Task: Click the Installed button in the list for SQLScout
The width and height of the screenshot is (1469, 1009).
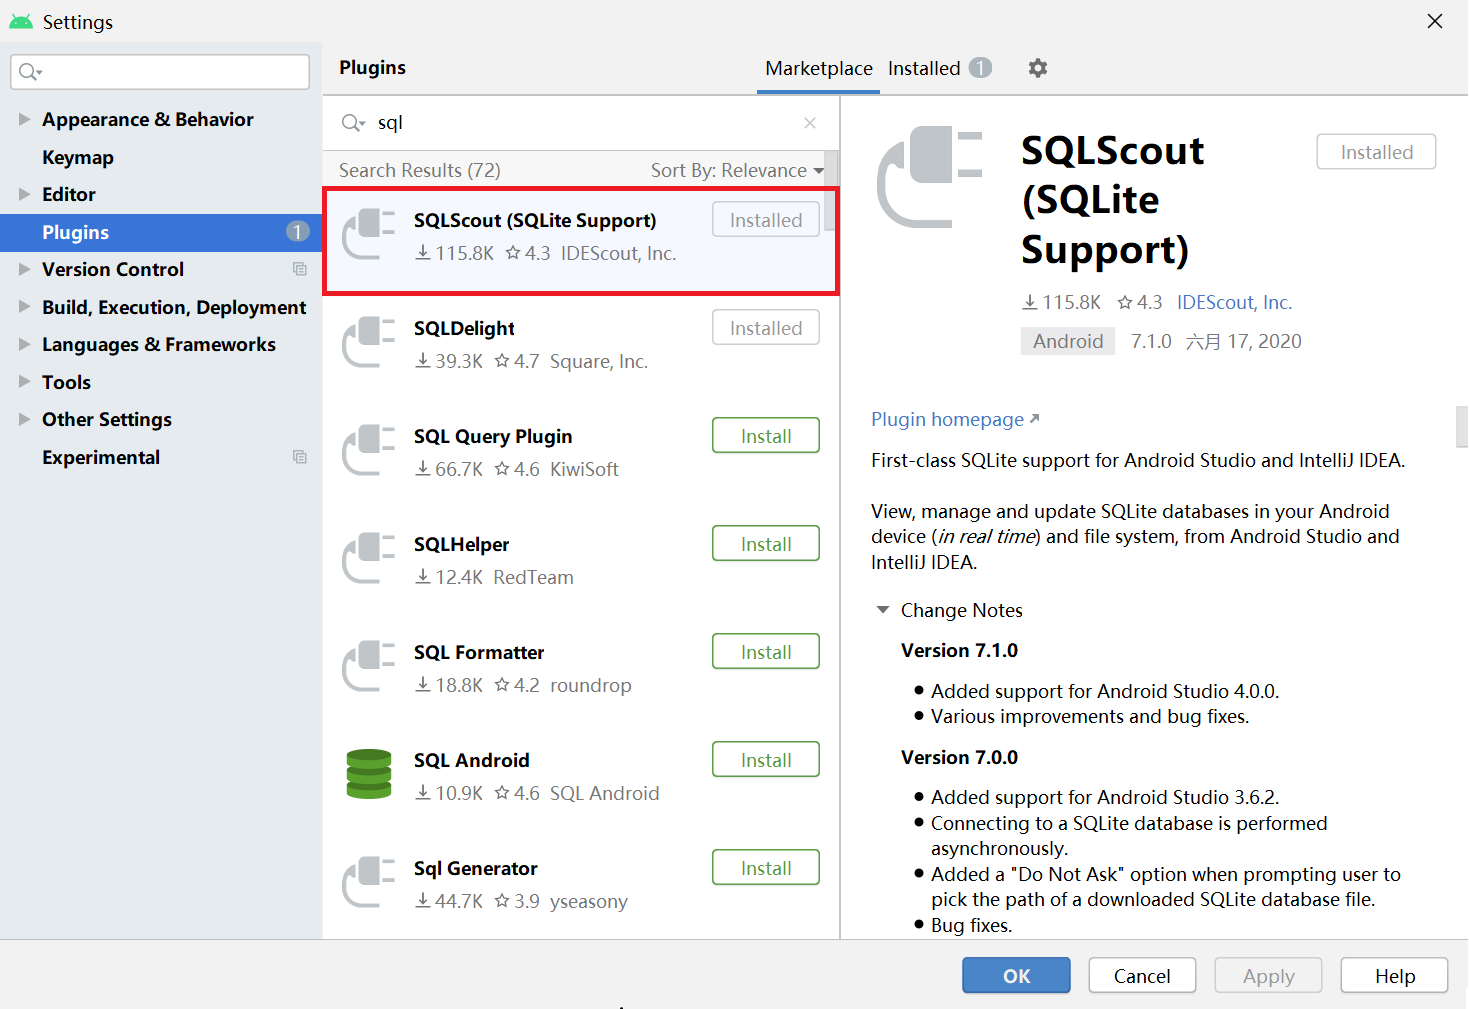Action: tap(766, 220)
